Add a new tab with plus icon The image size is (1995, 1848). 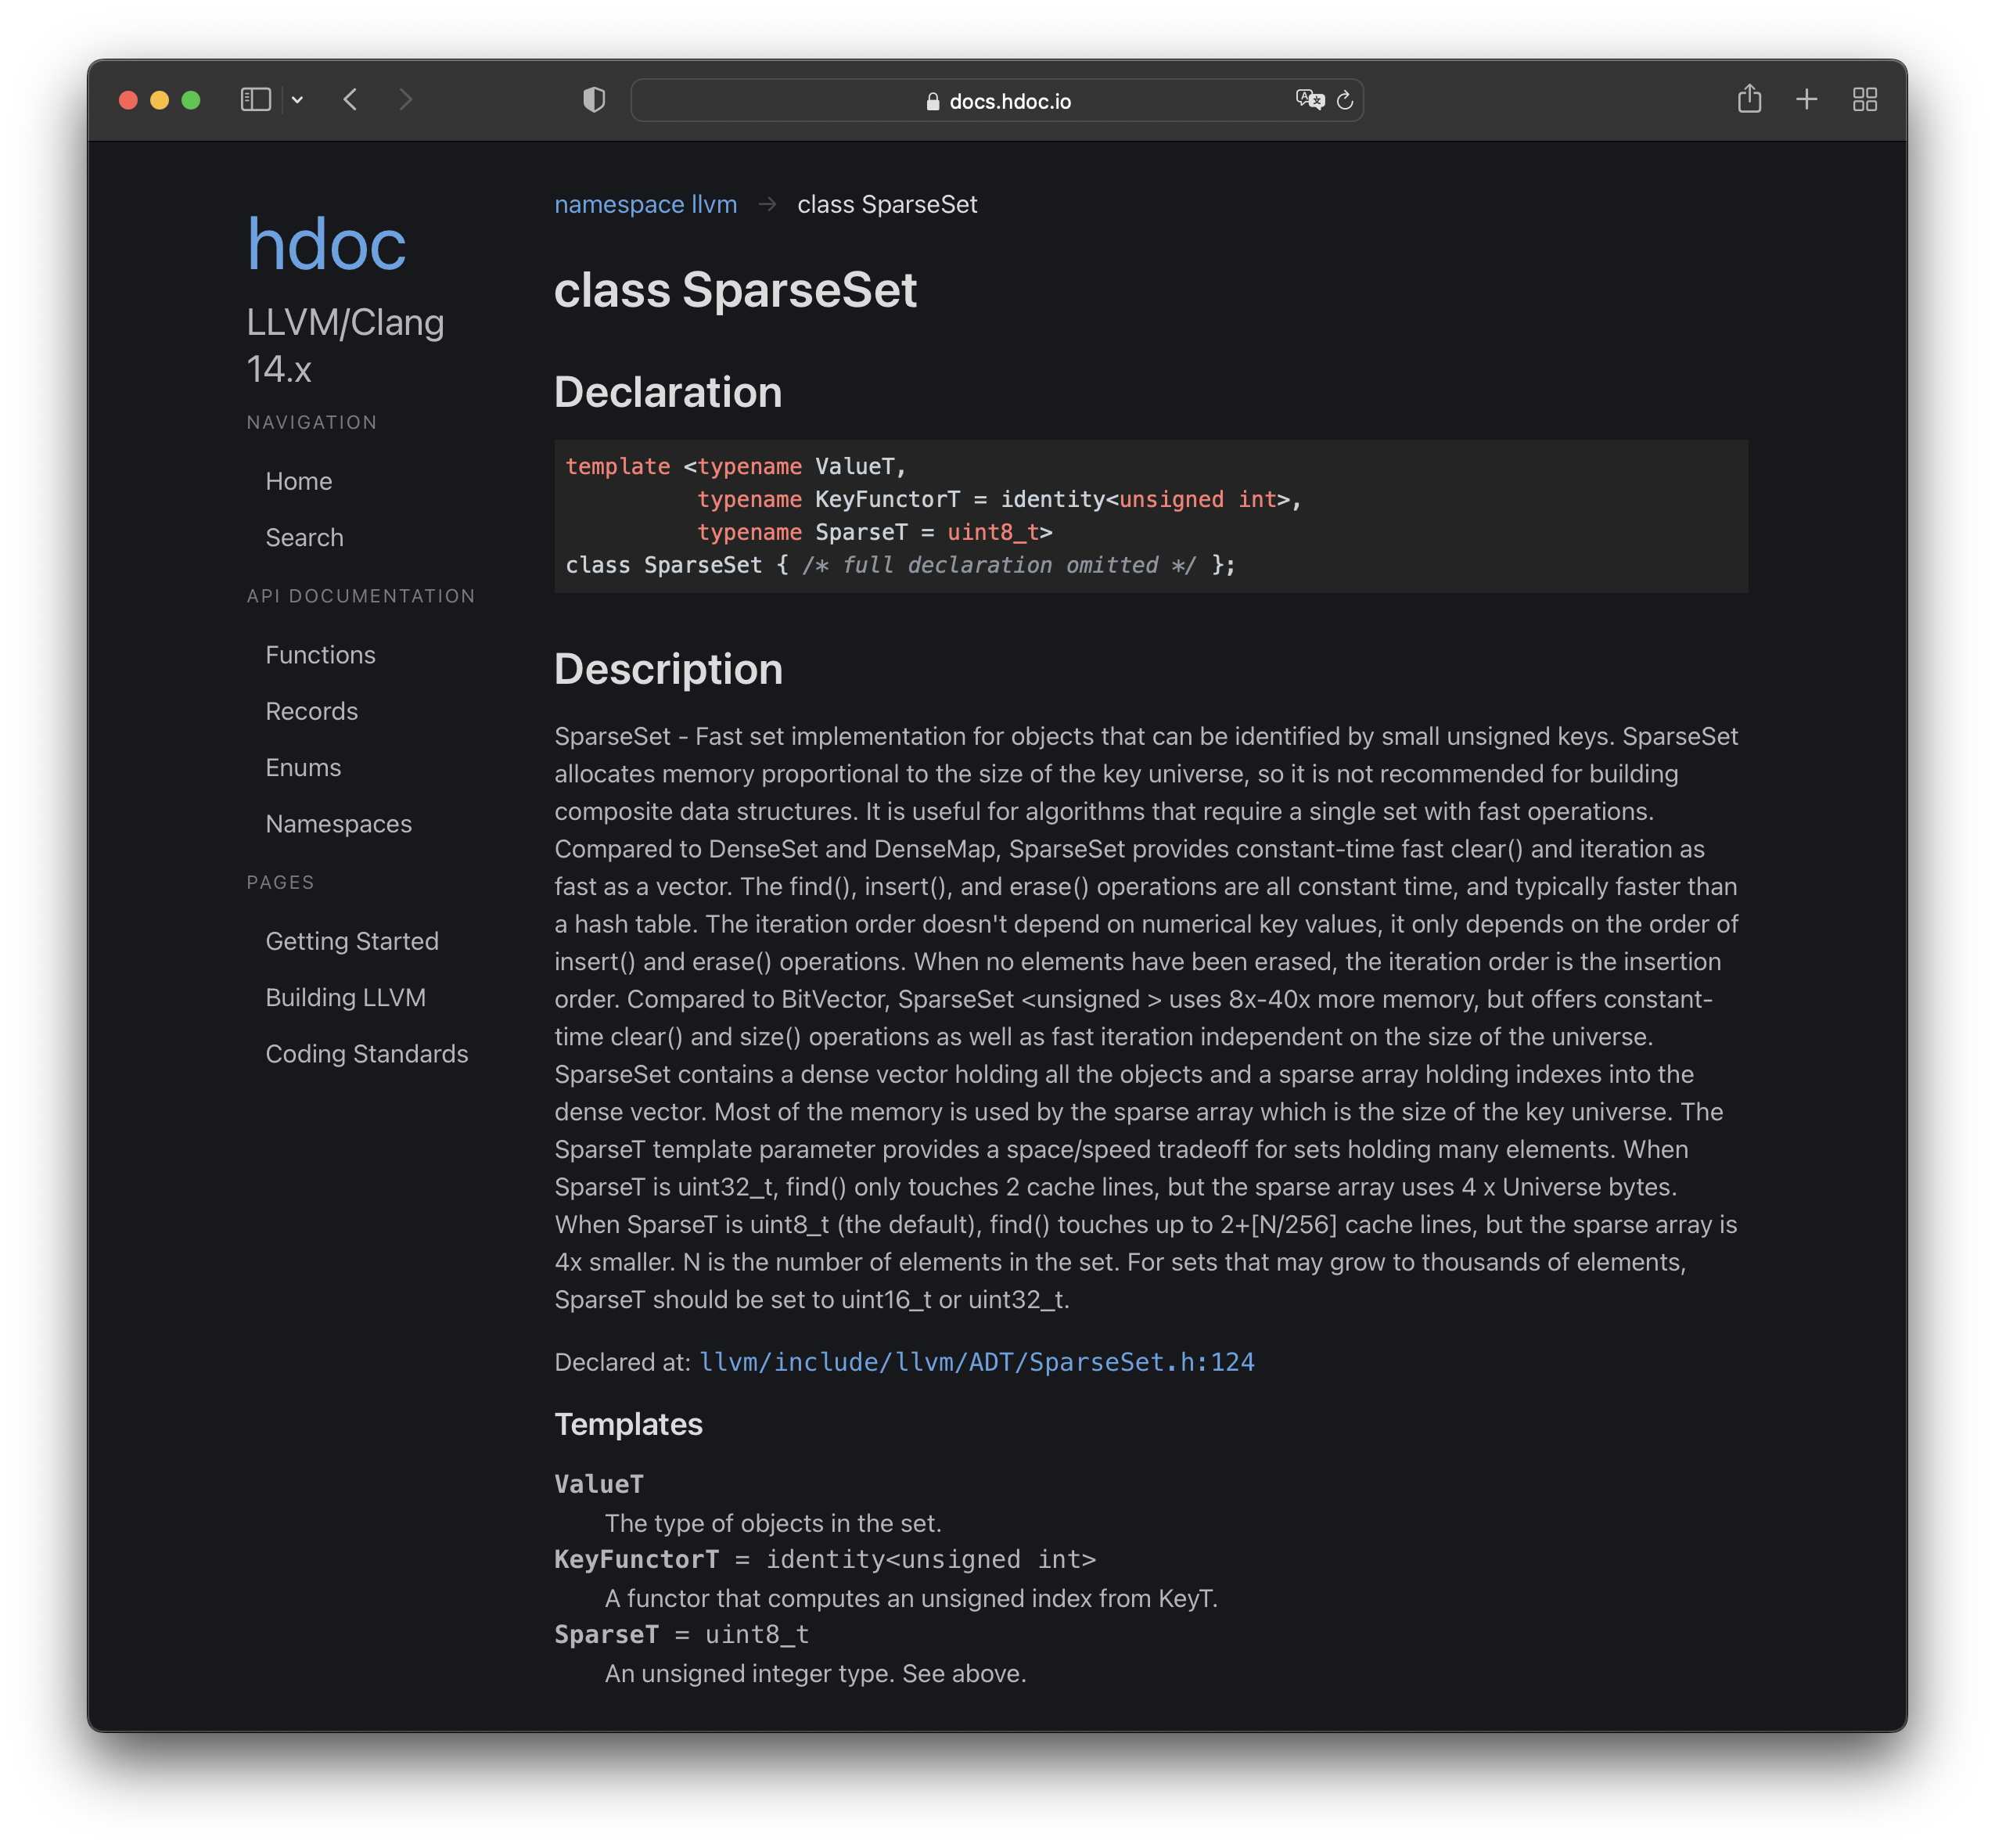(x=1806, y=100)
